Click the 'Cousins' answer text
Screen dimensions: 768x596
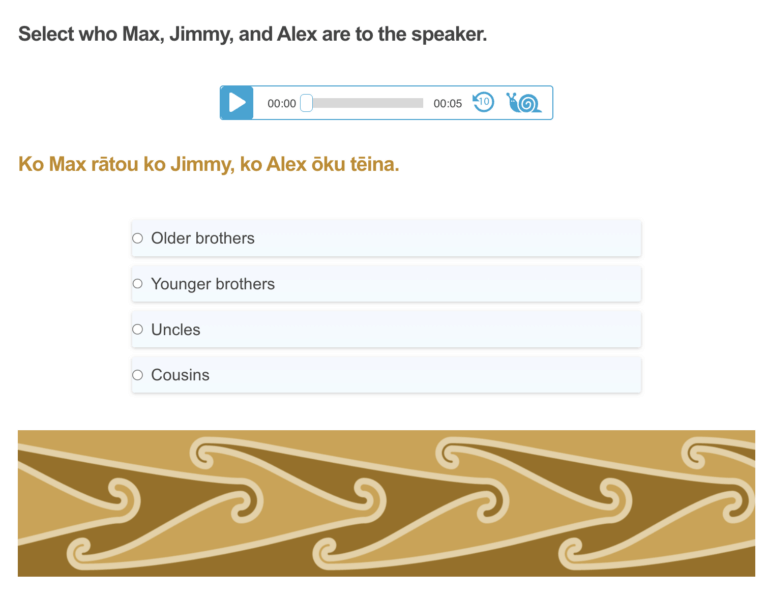[181, 375]
